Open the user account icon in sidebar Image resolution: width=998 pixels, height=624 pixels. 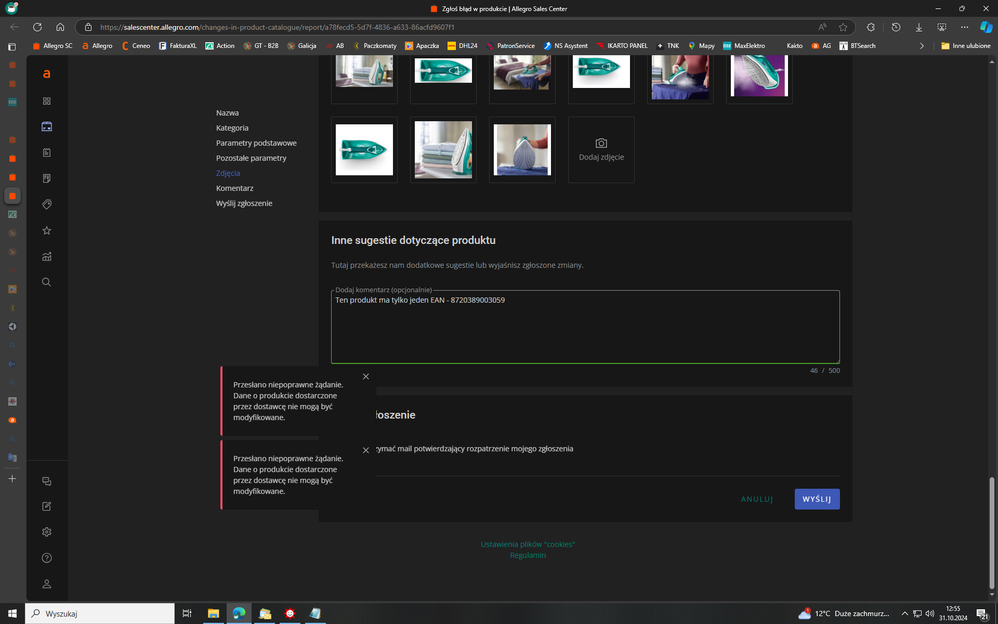click(x=46, y=584)
